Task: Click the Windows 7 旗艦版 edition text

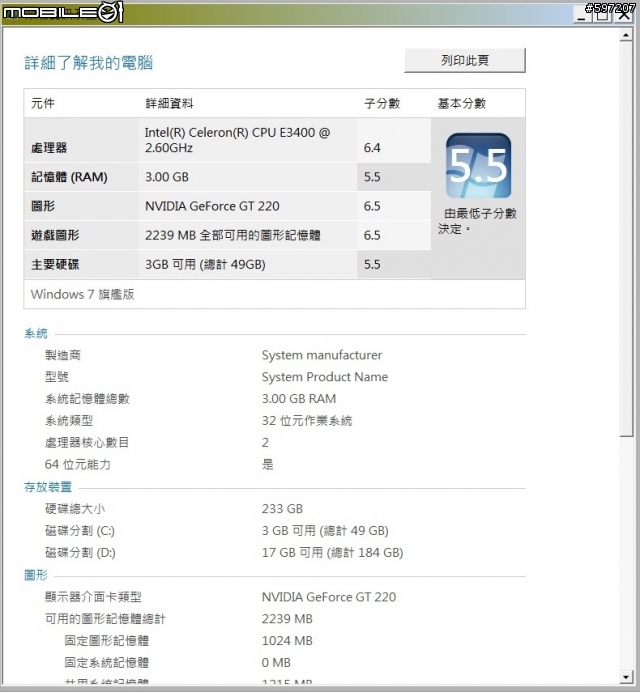Action: (83, 294)
